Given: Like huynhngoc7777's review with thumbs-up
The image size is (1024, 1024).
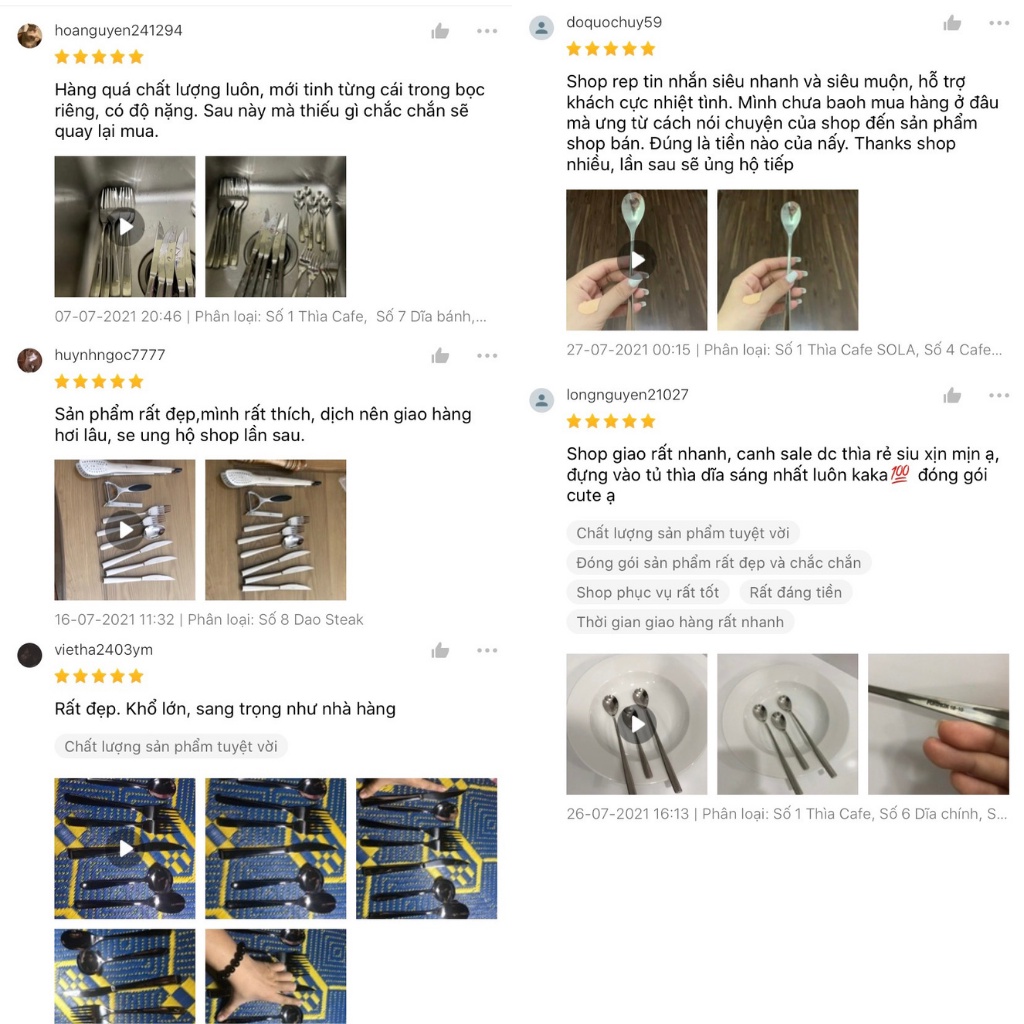Looking at the screenshot, I should pyautogui.click(x=440, y=355).
